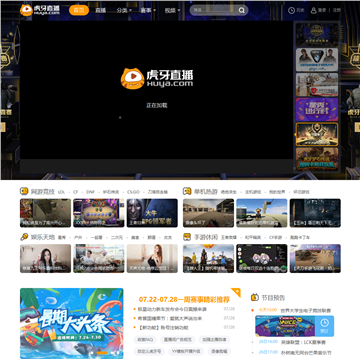Click the 注册 register link
Screen dimensions: 360x360
(x=337, y=10)
